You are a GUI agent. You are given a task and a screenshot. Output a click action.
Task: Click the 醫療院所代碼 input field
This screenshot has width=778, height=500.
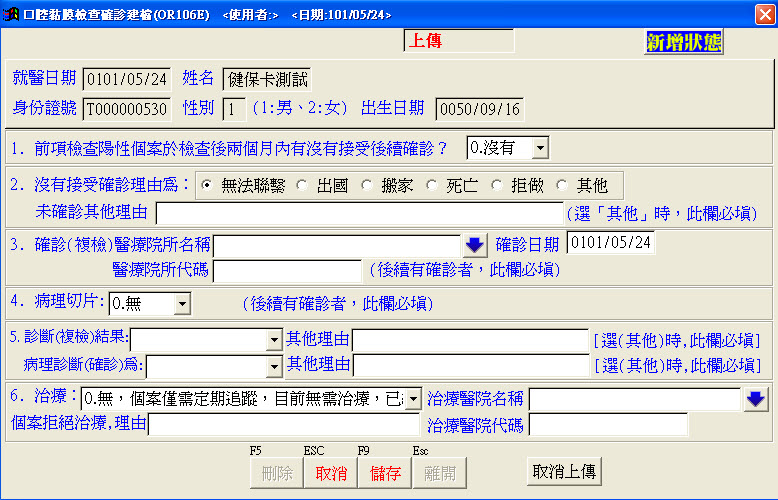point(287,271)
